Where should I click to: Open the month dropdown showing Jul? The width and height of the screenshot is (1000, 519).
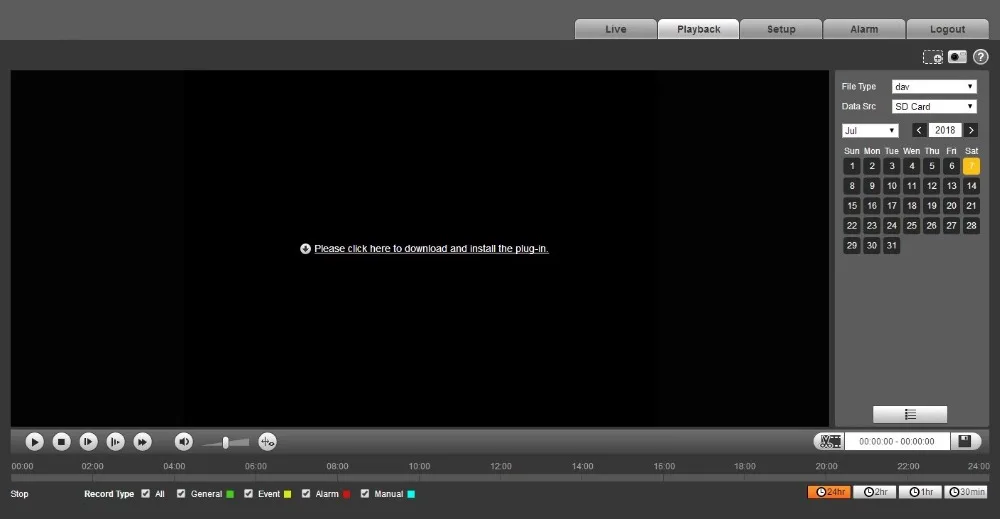(870, 131)
